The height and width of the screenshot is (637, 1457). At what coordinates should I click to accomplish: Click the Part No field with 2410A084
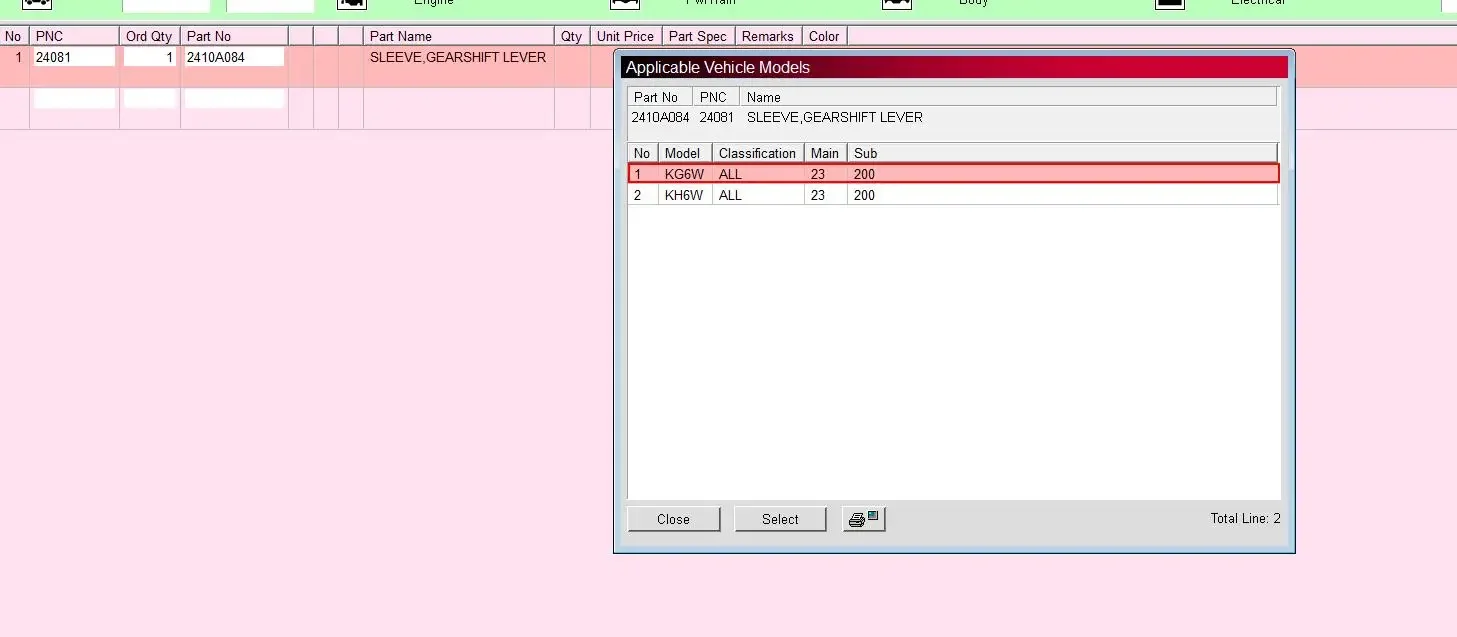click(234, 58)
